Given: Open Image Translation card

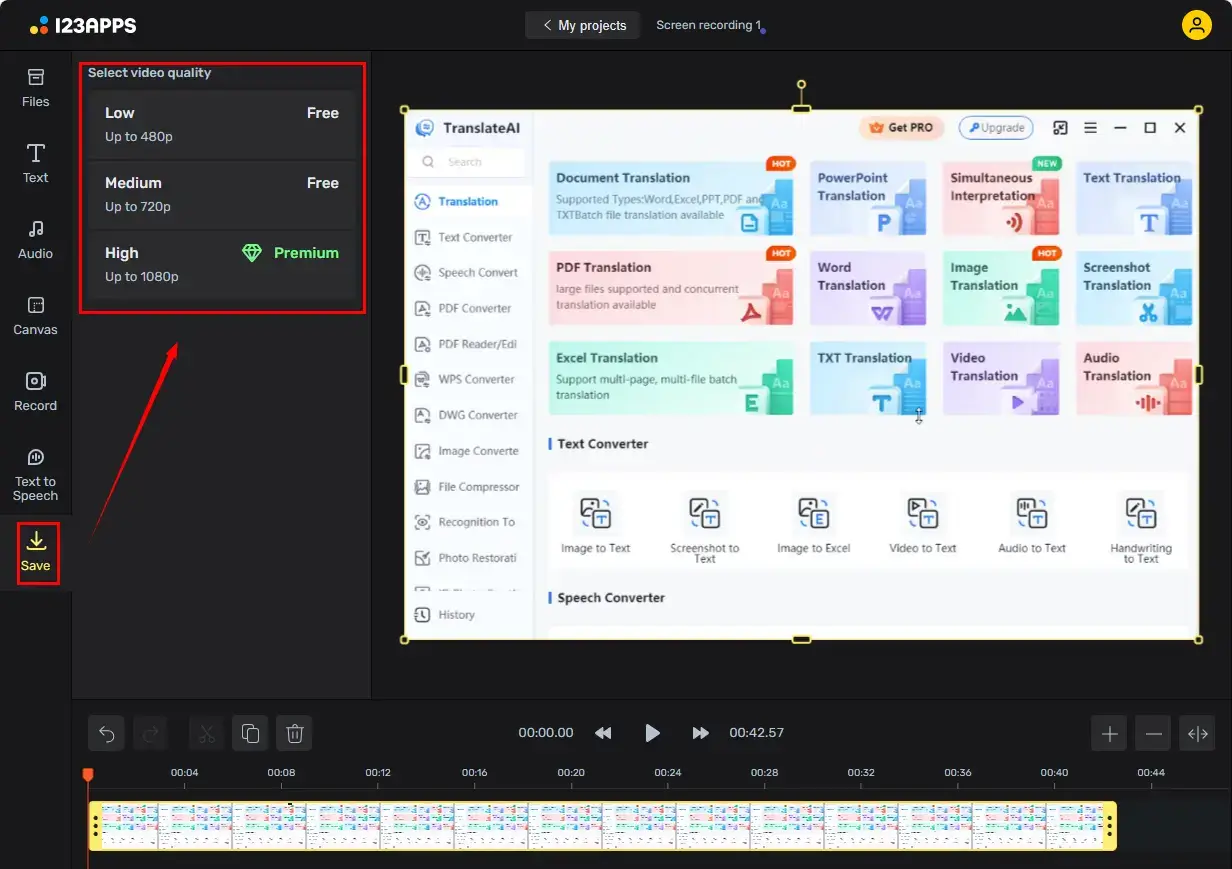Looking at the screenshot, I should pos(1001,288).
